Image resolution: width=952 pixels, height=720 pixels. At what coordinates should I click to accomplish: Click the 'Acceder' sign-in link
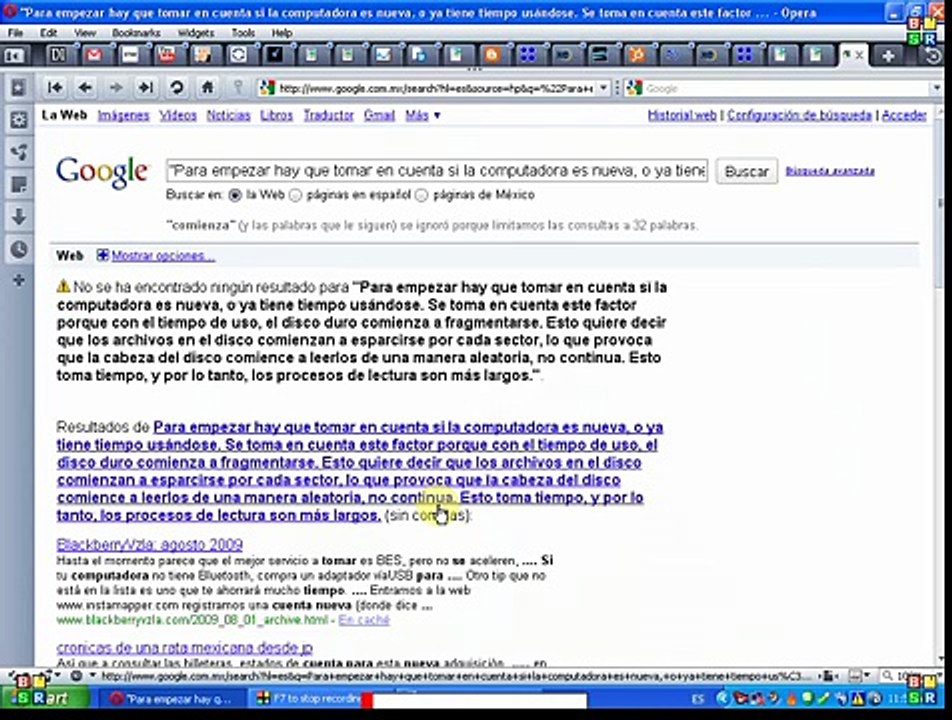(904, 115)
